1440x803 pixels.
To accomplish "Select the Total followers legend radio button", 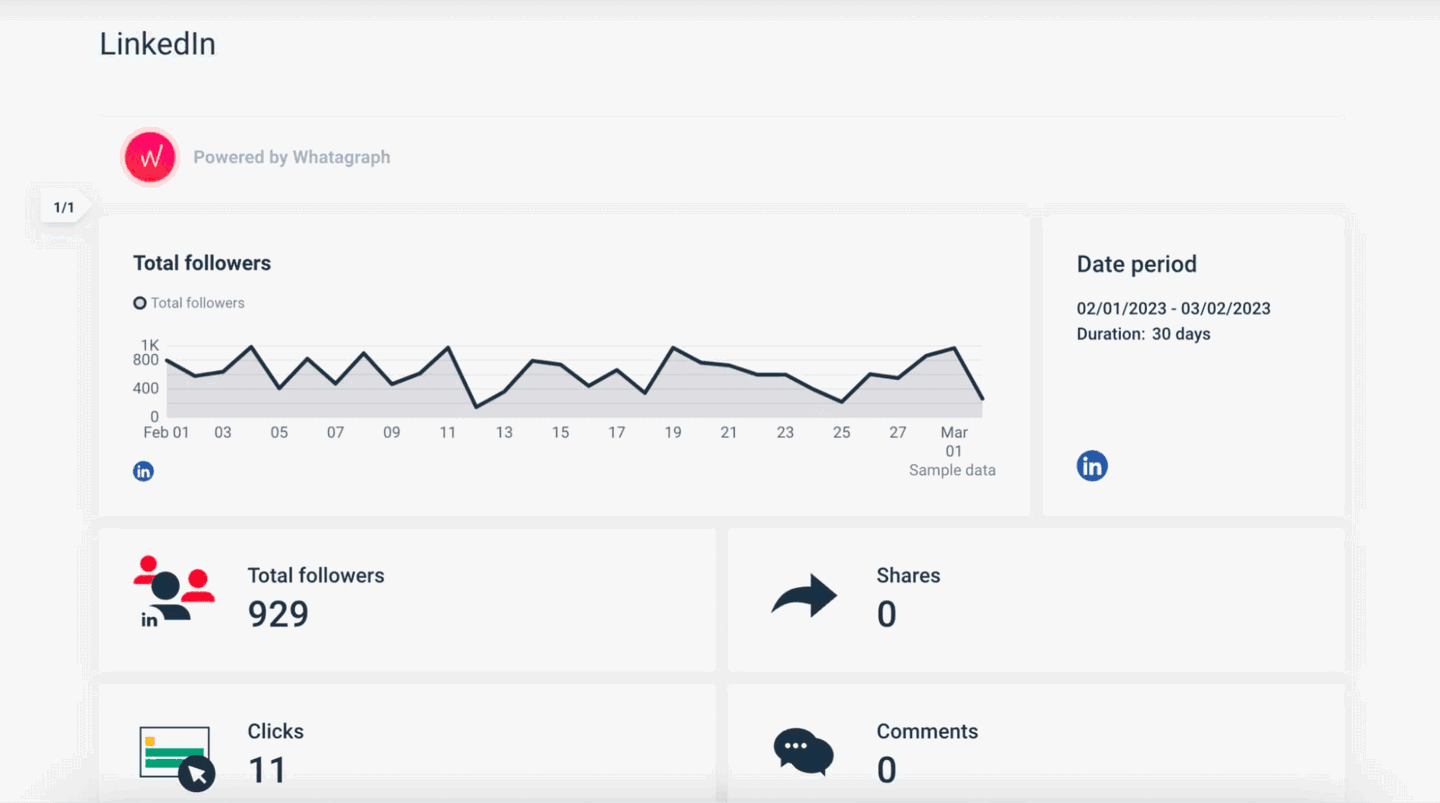I will pos(140,302).
